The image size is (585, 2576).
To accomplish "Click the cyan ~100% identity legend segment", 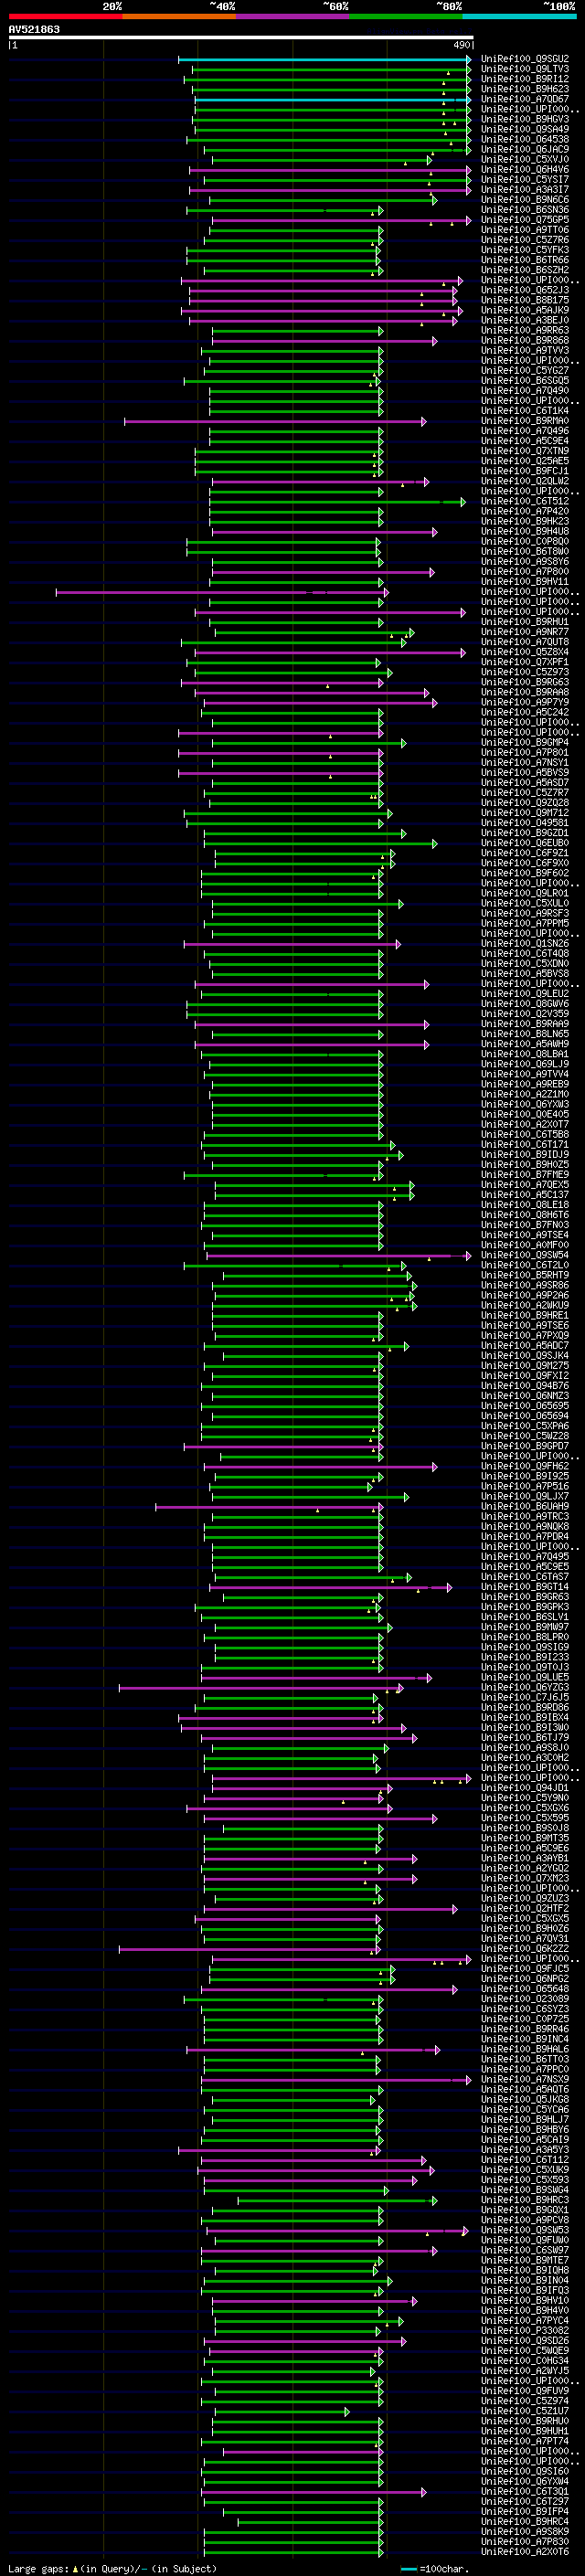I will (x=519, y=16).
